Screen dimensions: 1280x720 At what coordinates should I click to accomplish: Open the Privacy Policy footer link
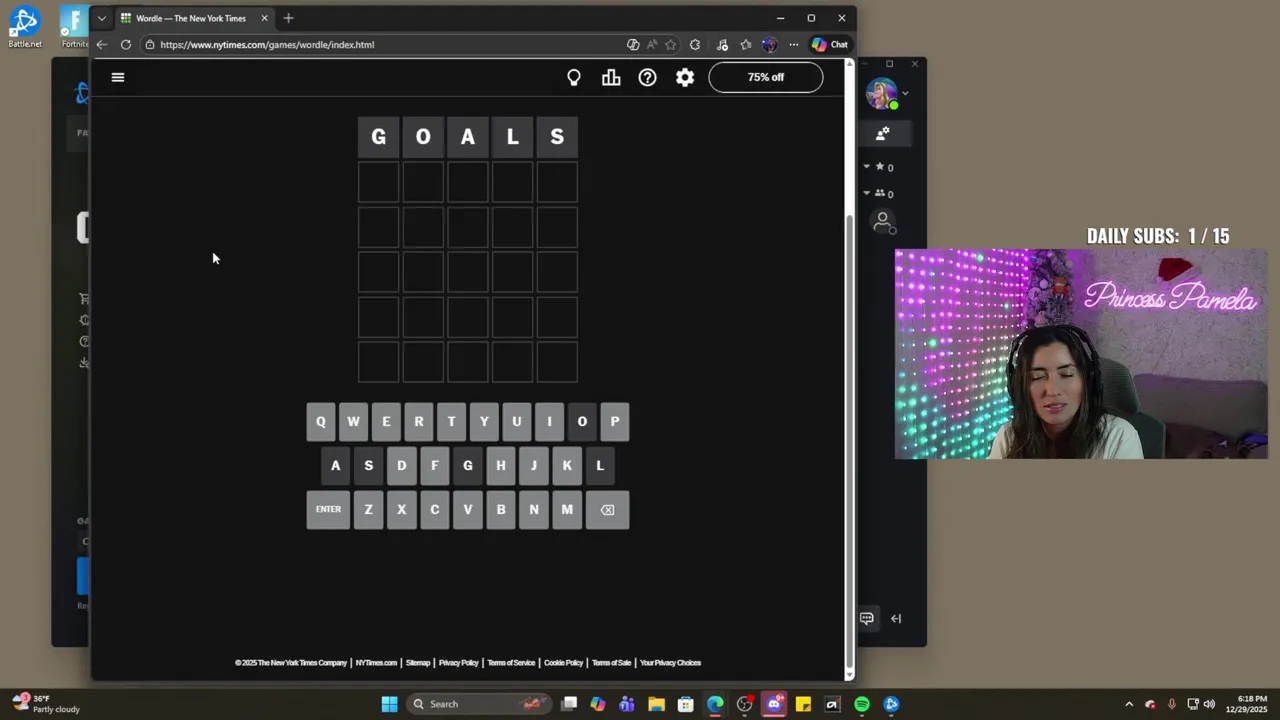click(x=459, y=662)
